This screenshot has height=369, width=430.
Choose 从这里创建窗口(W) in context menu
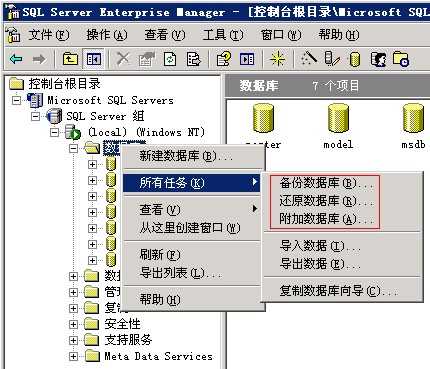[x=191, y=228]
